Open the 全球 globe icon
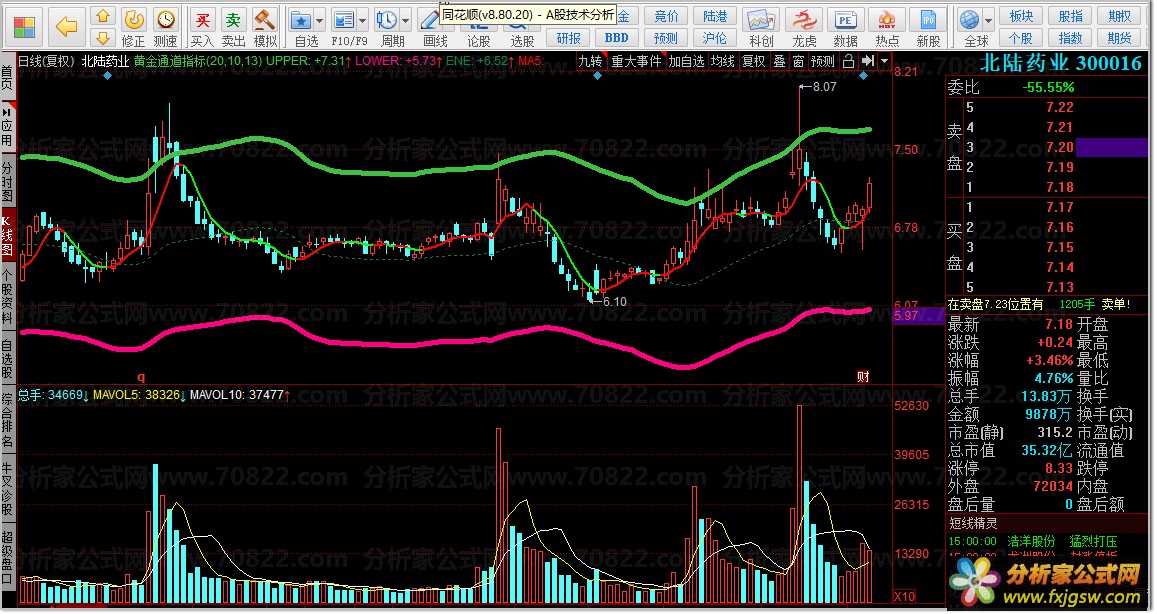Image resolution: width=1157 pixels, height=614 pixels. pyautogui.click(x=971, y=27)
